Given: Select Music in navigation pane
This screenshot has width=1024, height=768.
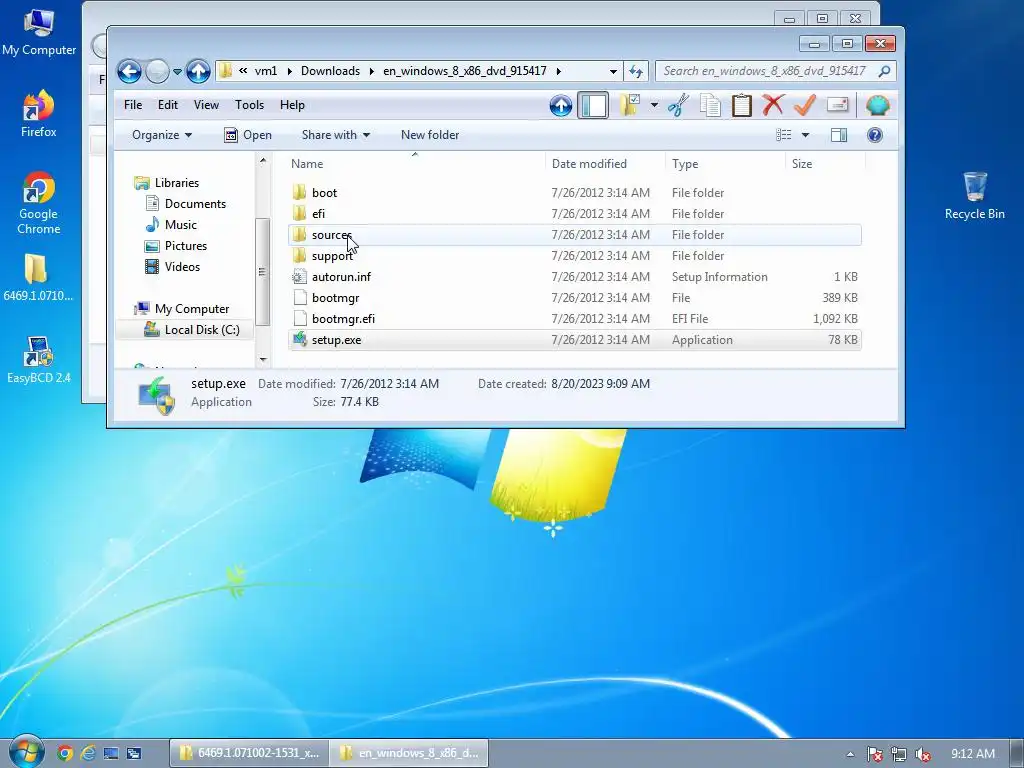Looking at the screenshot, I should (x=171, y=225).
